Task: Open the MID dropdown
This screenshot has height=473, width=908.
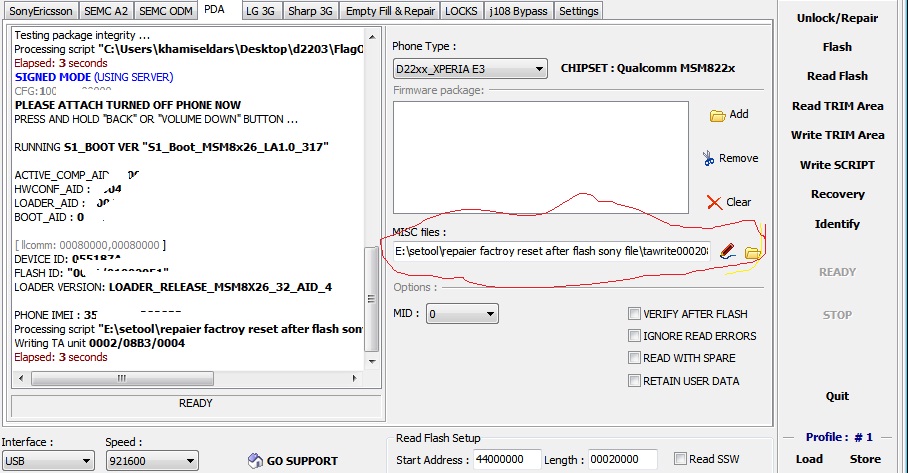Action: [462, 314]
